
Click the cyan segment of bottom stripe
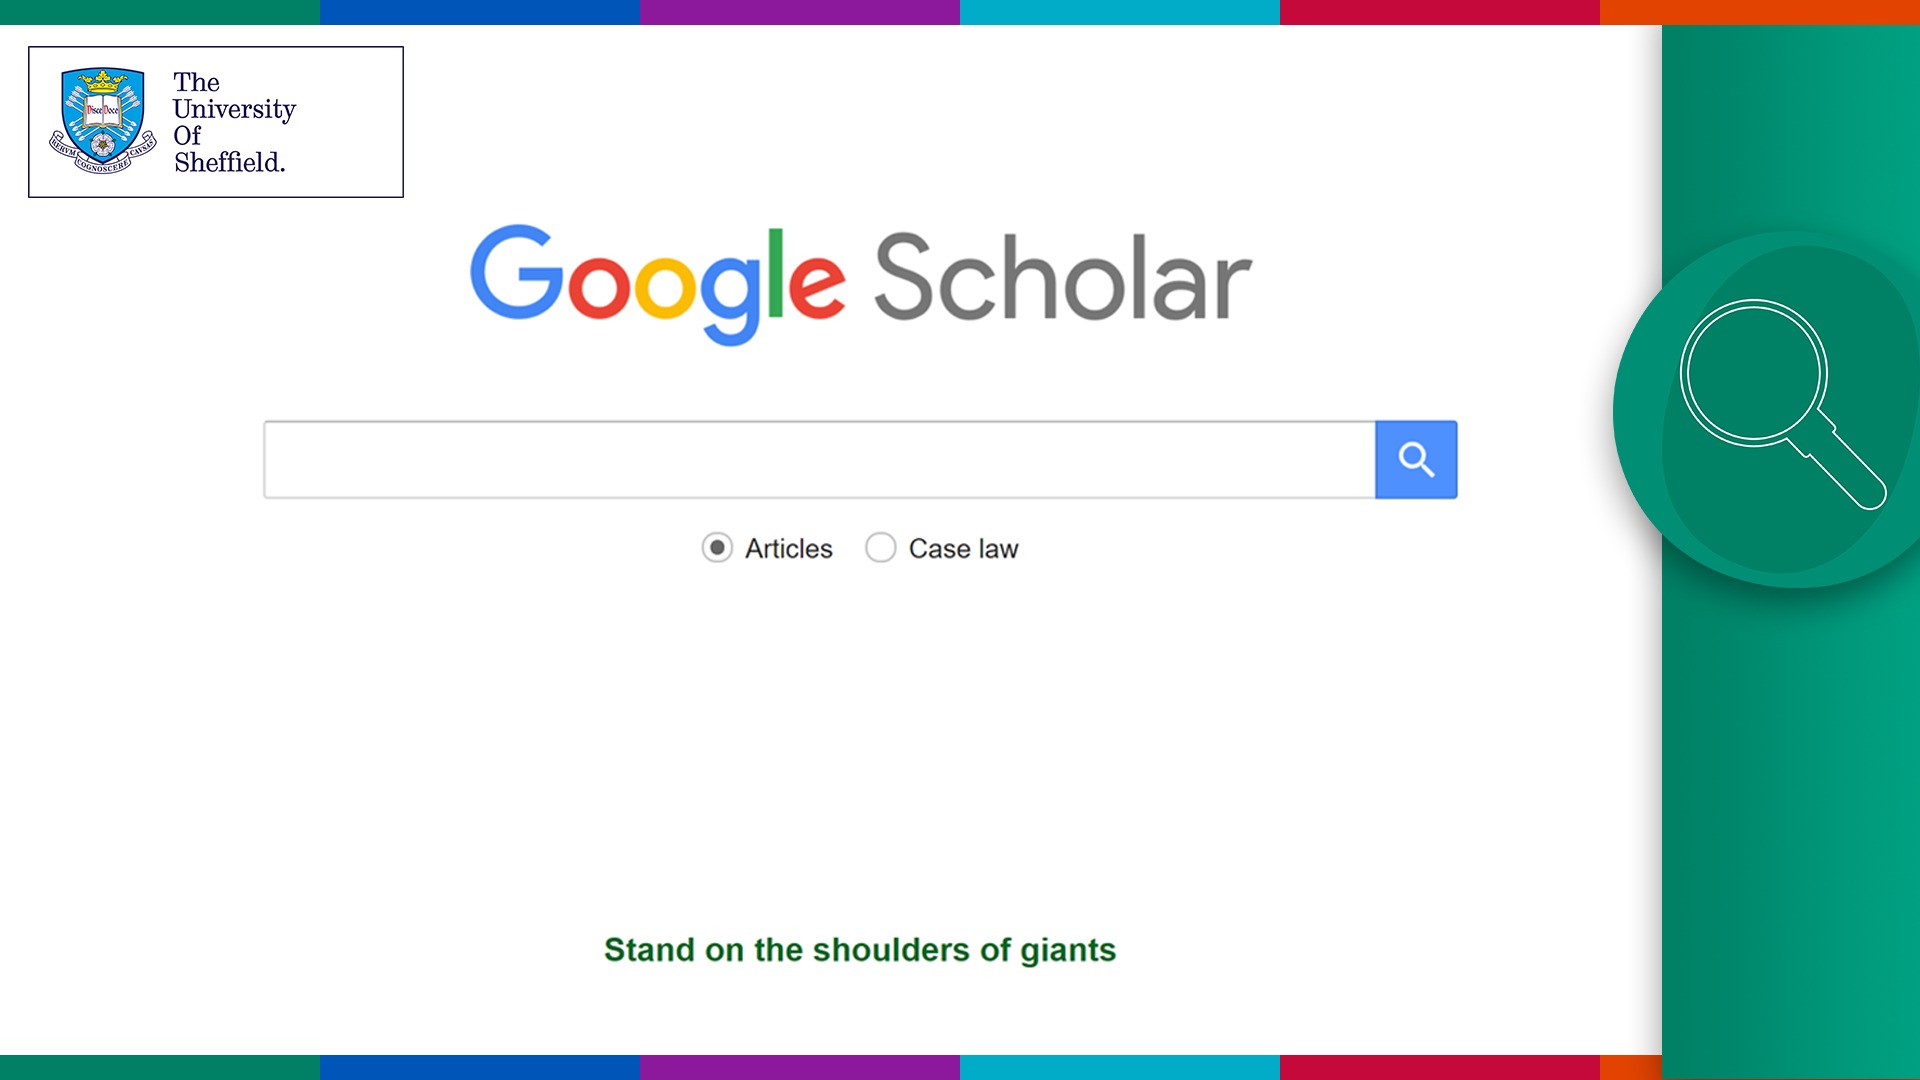coord(1120,1067)
